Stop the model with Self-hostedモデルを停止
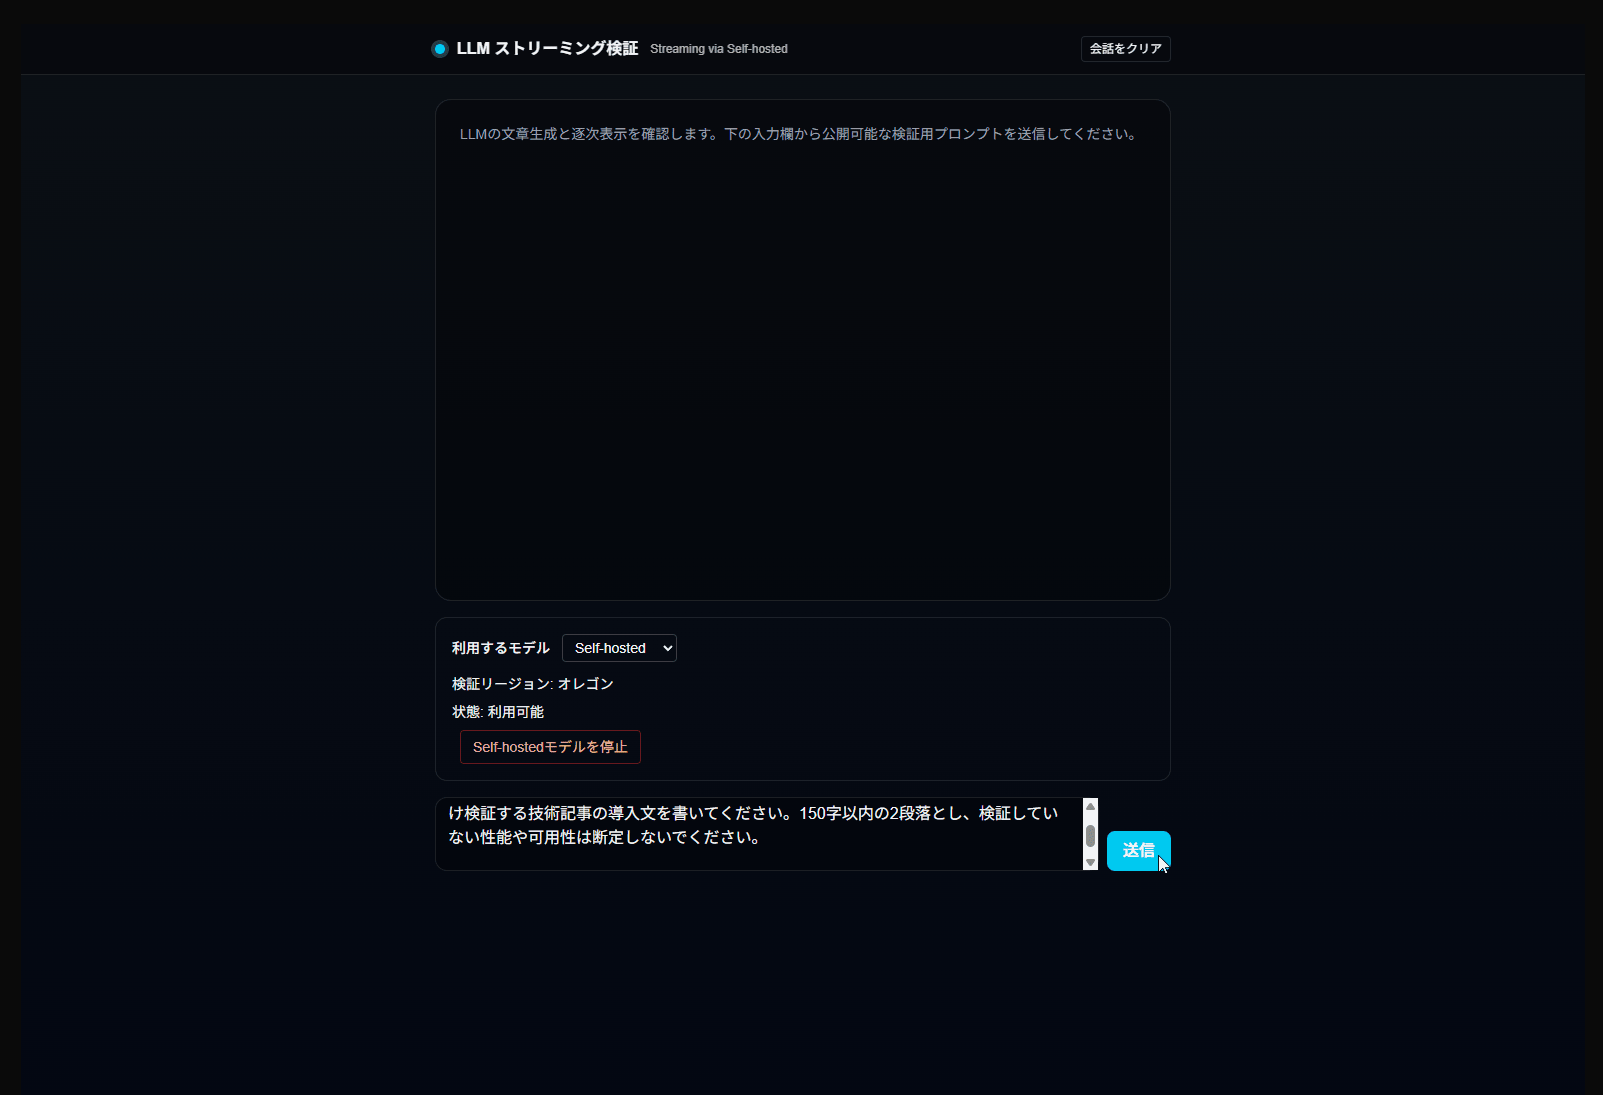 [550, 747]
